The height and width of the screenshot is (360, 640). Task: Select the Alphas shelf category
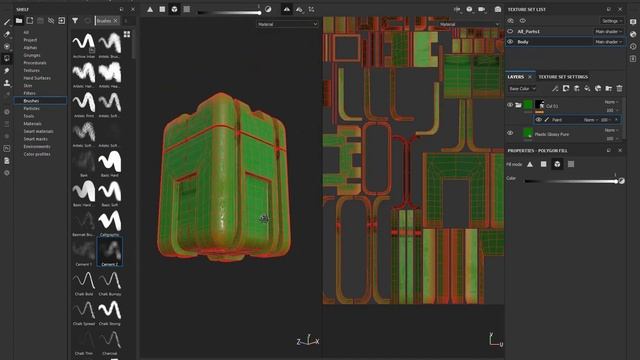click(x=30, y=48)
